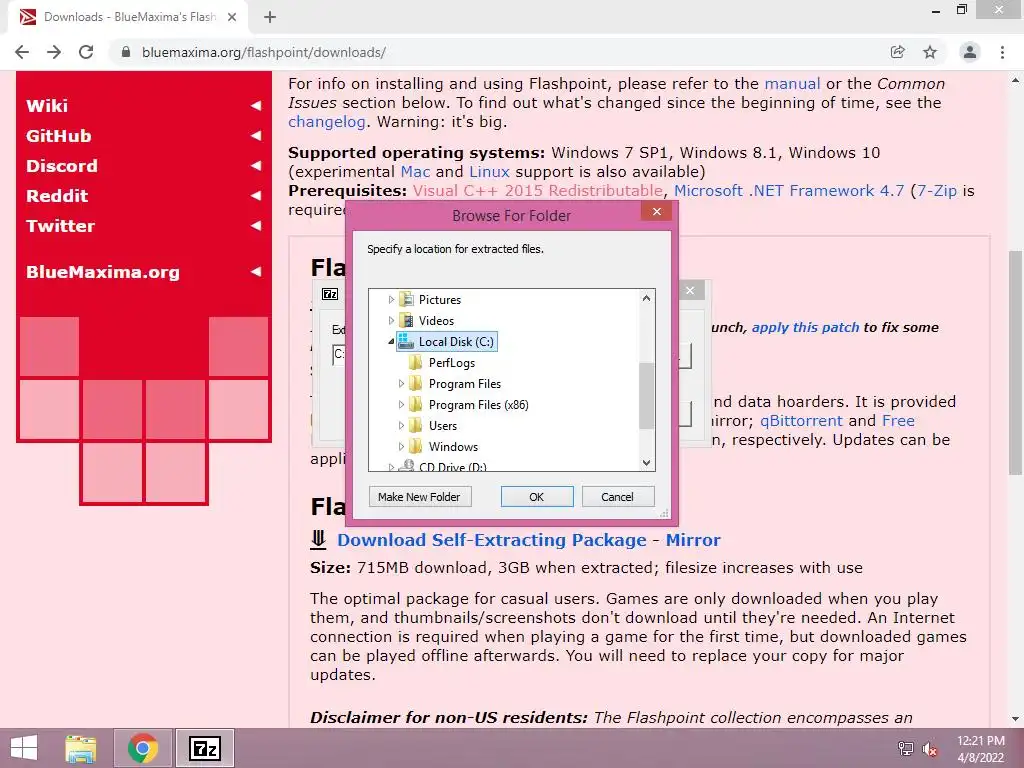
Task: Open the Windows Start button
Action: 24,748
